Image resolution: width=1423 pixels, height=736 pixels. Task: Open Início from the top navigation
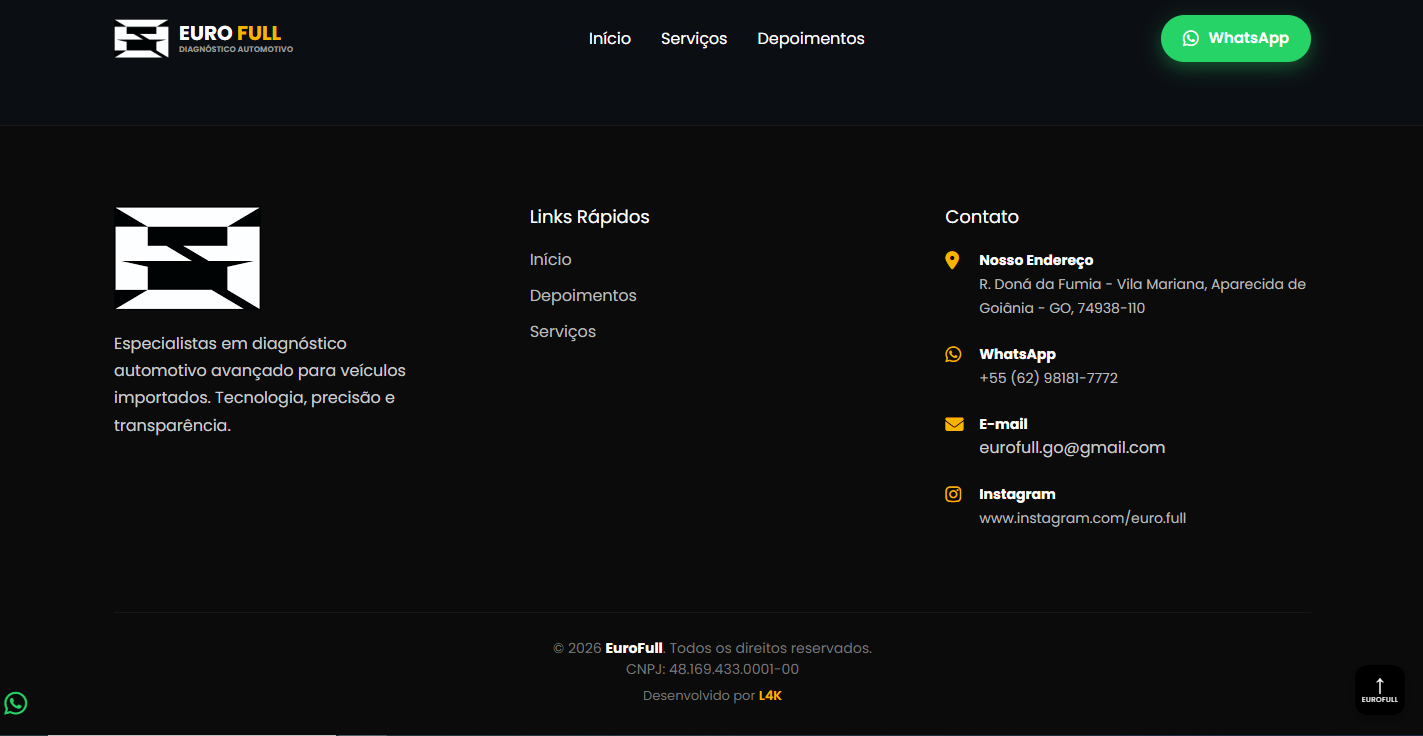click(x=610, y=38)
